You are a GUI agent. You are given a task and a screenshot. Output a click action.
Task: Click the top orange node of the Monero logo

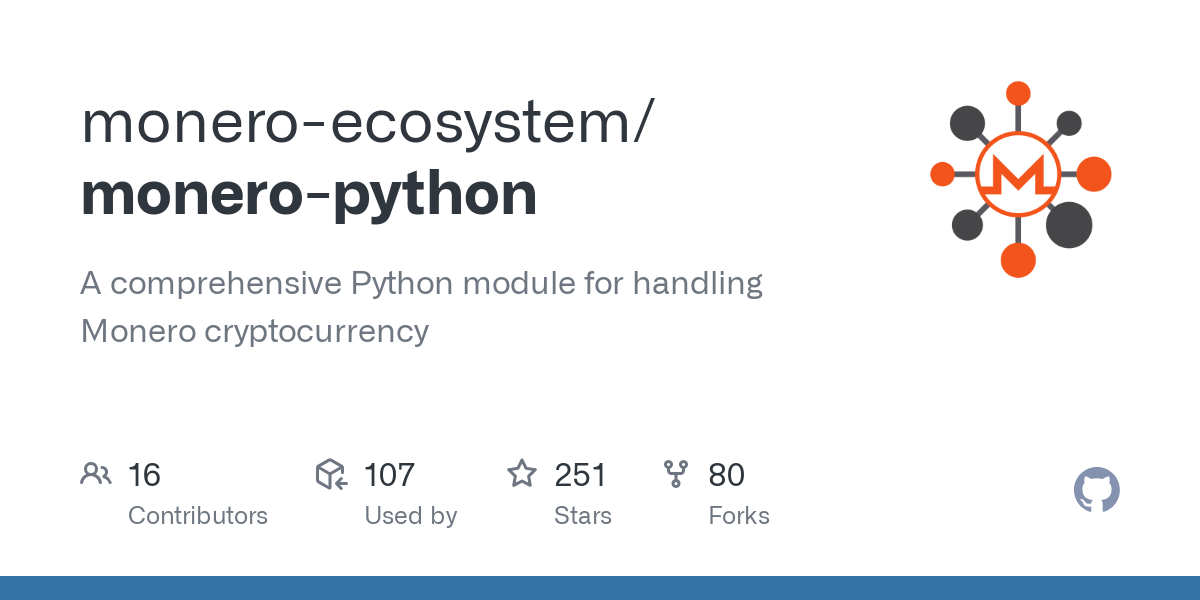tap(1018, 94)
